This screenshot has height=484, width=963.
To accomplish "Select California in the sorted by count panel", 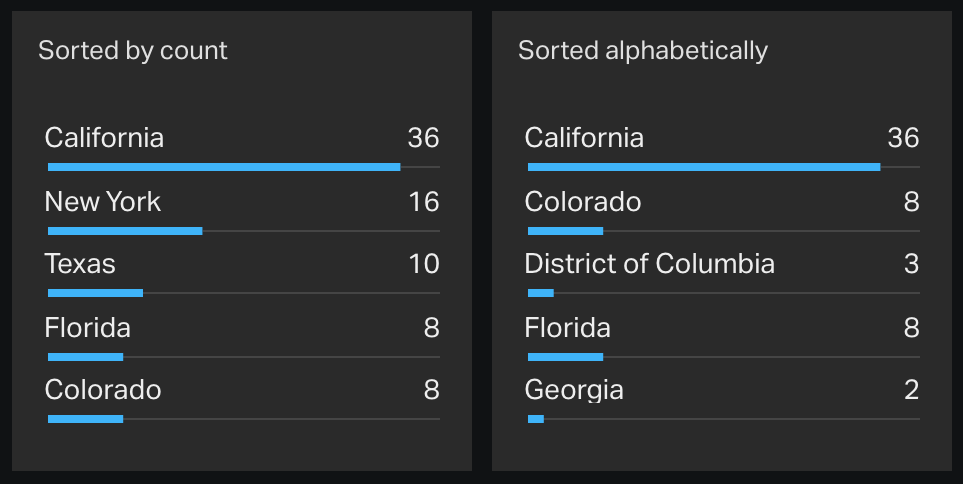I will click(x=104, y=138).
